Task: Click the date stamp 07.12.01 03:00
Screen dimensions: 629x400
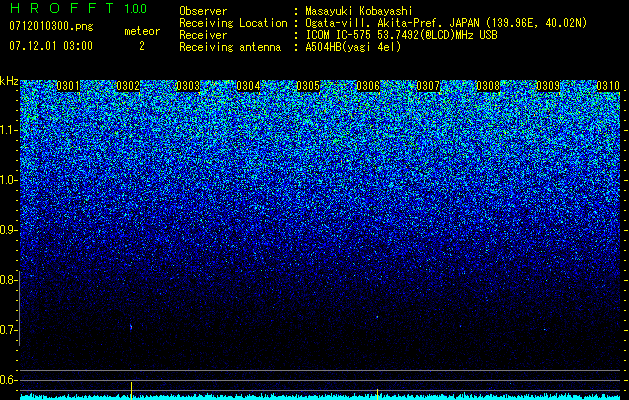Action: [51, 46]
